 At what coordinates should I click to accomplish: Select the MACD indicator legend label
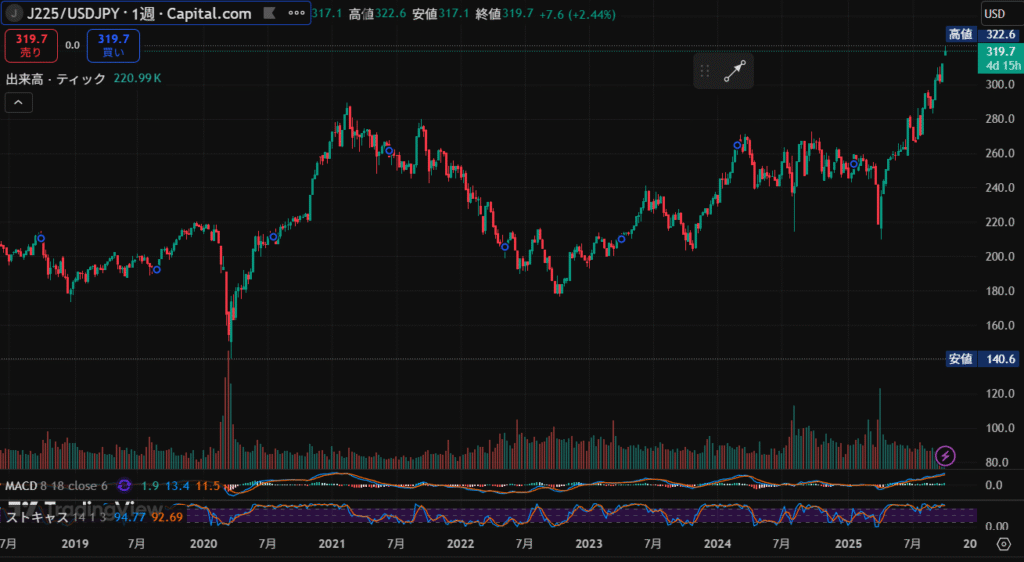(22, 485)
